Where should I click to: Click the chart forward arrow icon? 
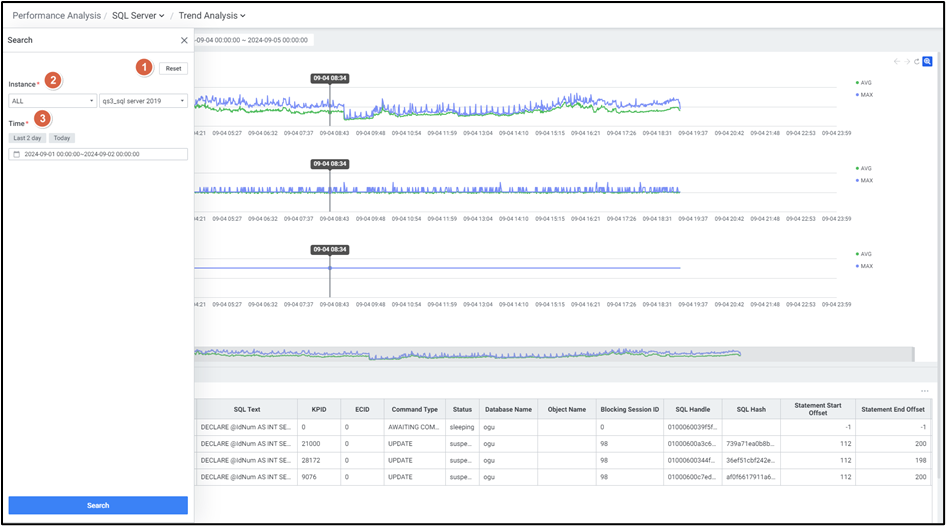[x=907, y=61]
